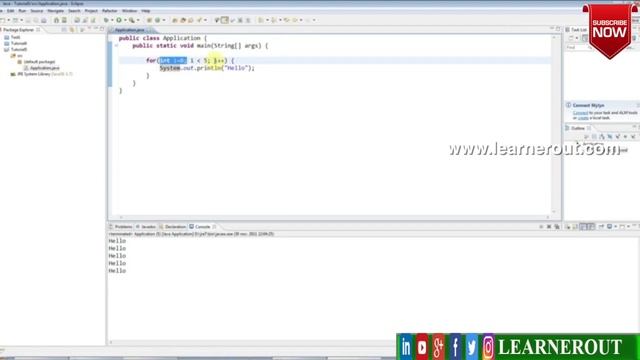The width and height of the screenshot is (640, 360).
Task: Select the Task List view tab
Action: pos(576,30)
